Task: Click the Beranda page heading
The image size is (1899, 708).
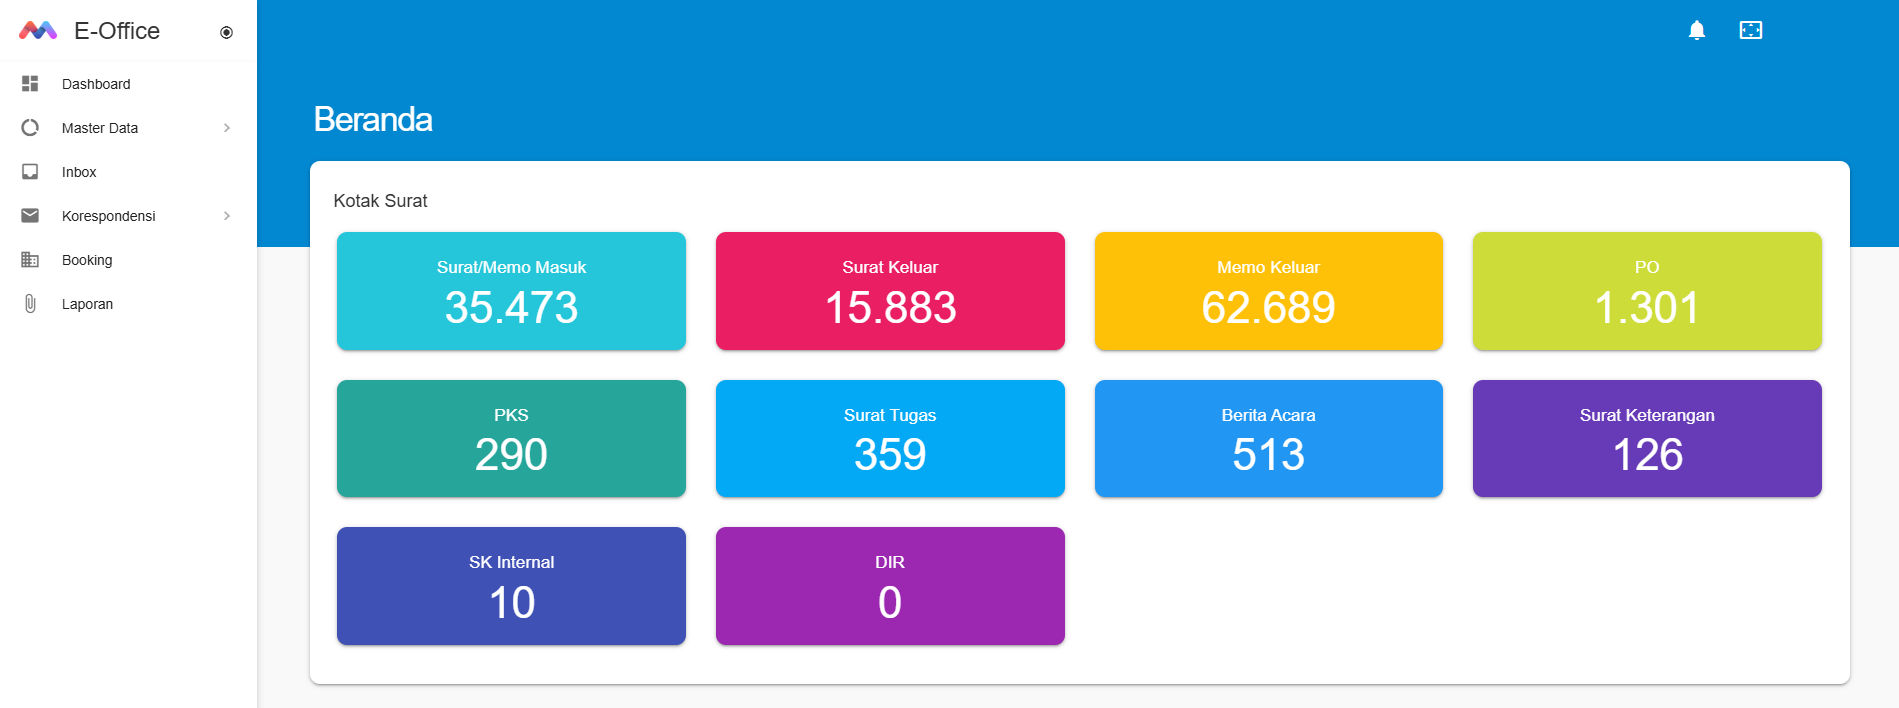Action: pyautogui.click(x=373, y=119)
